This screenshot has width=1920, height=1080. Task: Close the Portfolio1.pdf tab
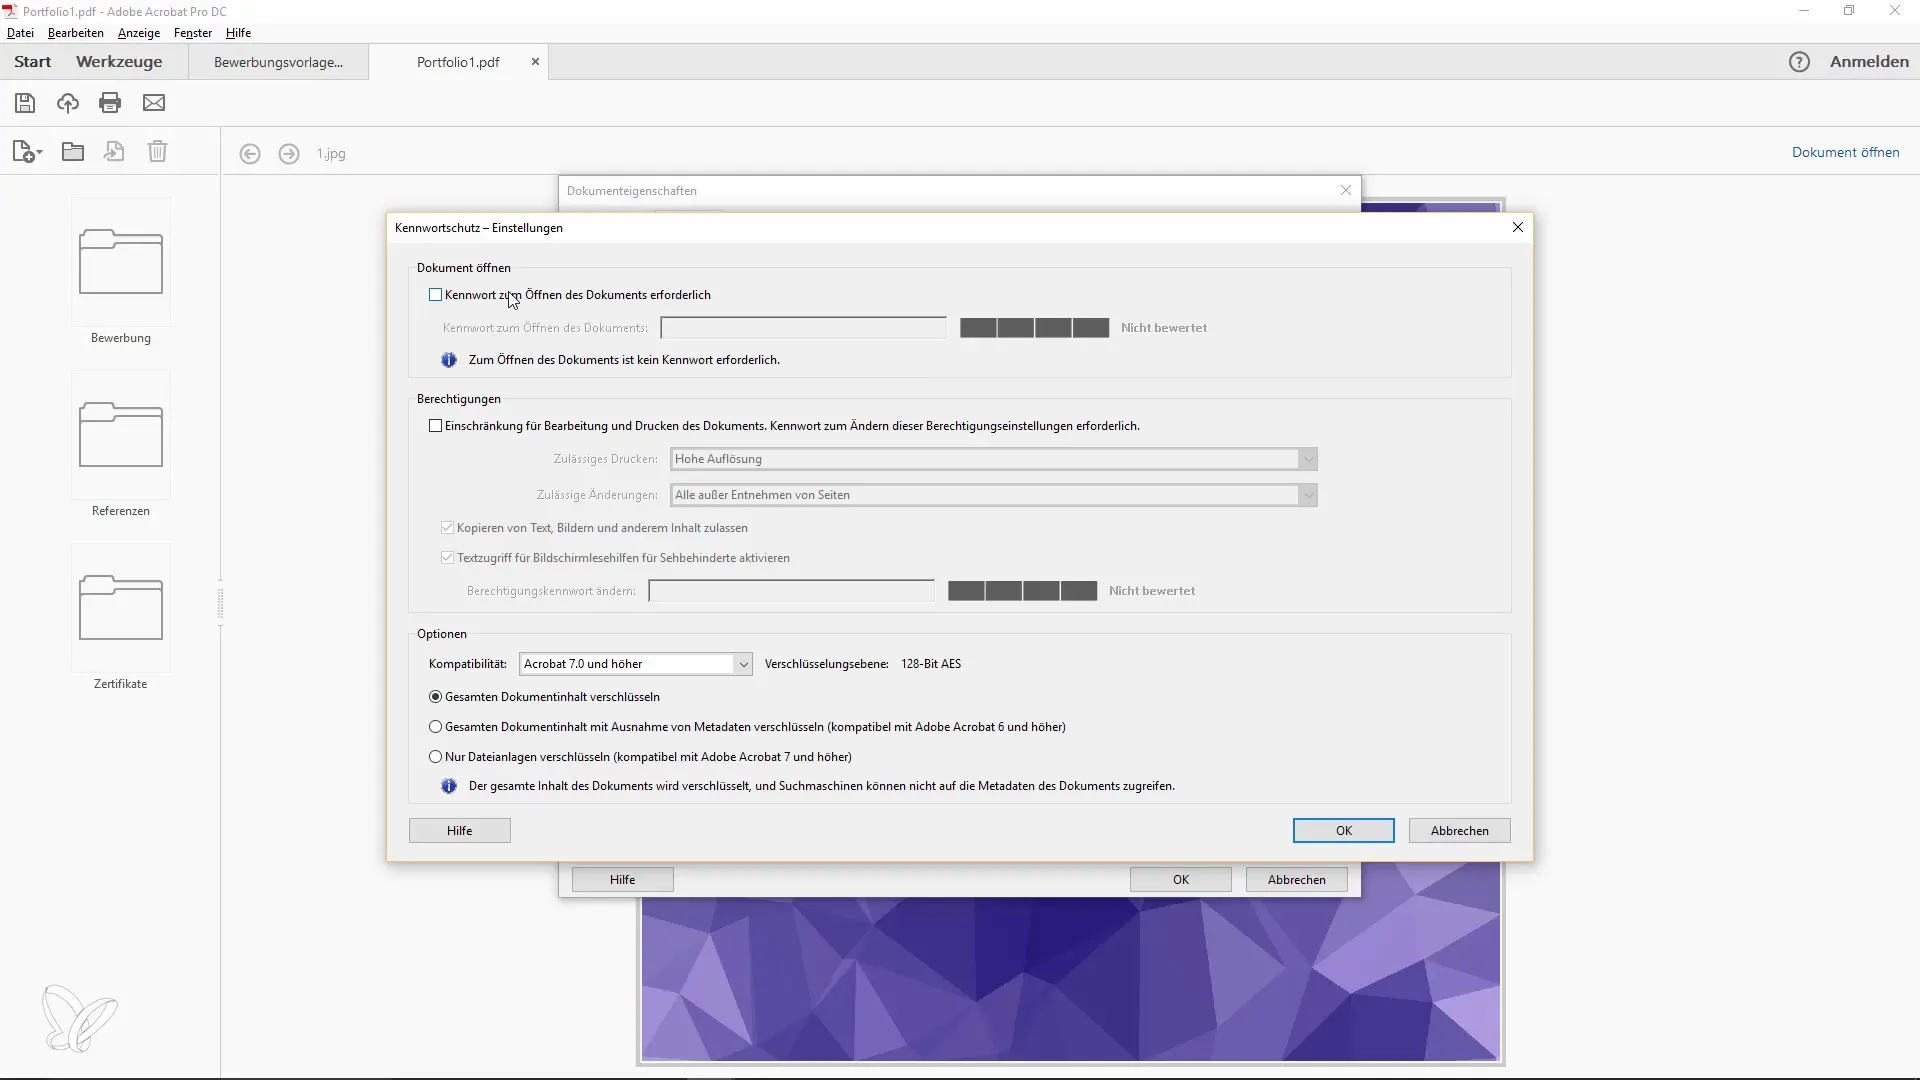point(535,62)
